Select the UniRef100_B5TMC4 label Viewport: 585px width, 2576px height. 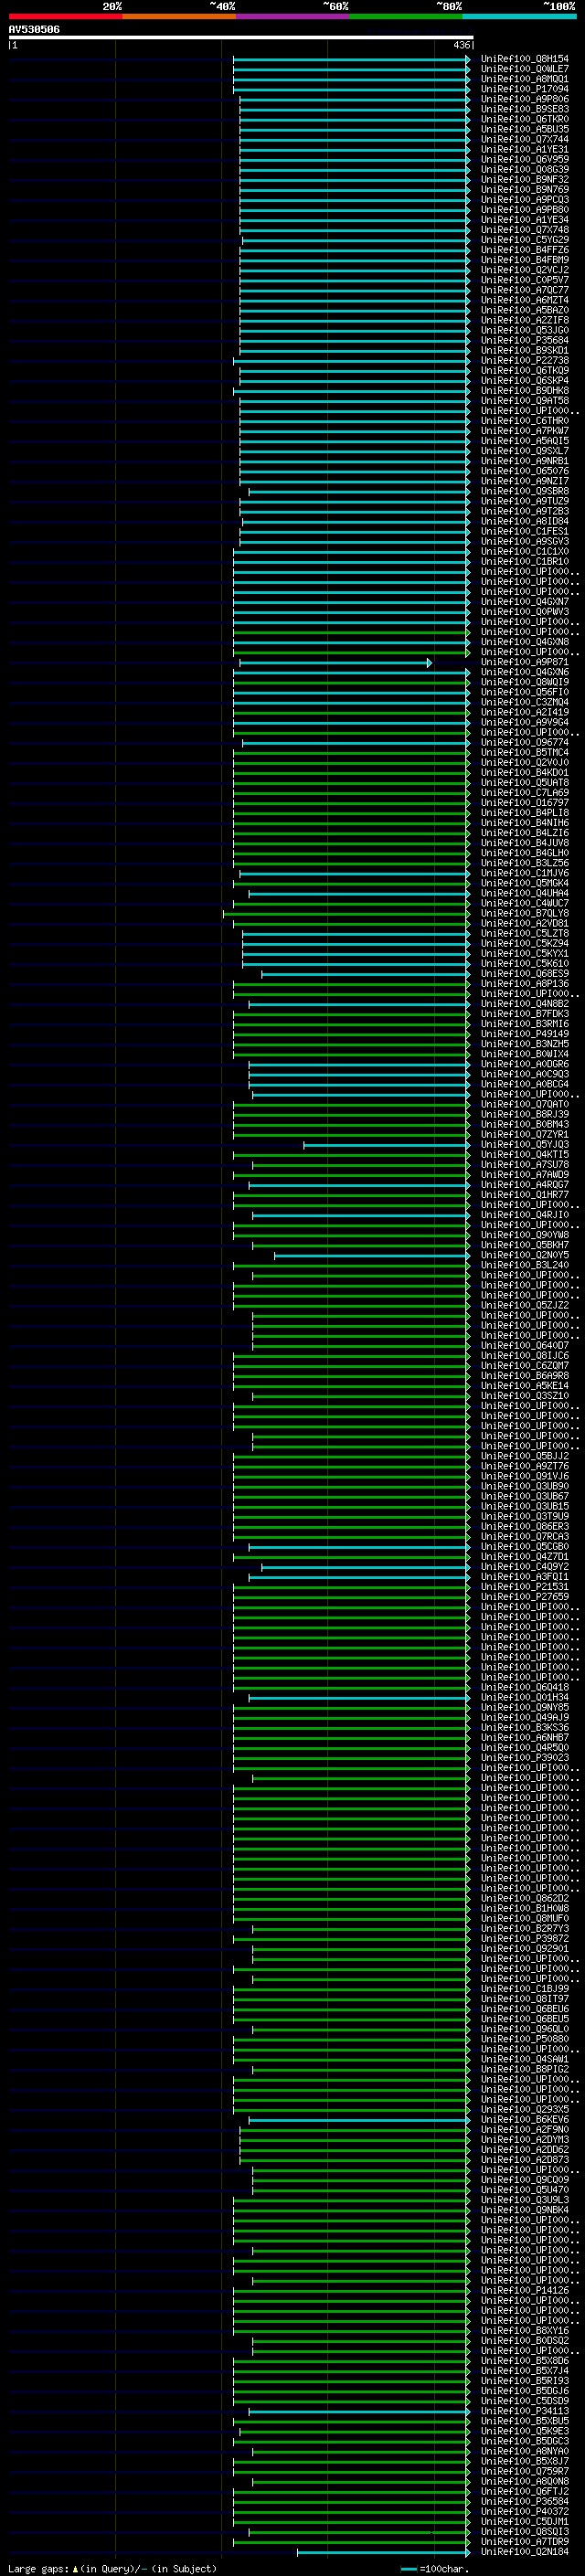tap(525, 752)
